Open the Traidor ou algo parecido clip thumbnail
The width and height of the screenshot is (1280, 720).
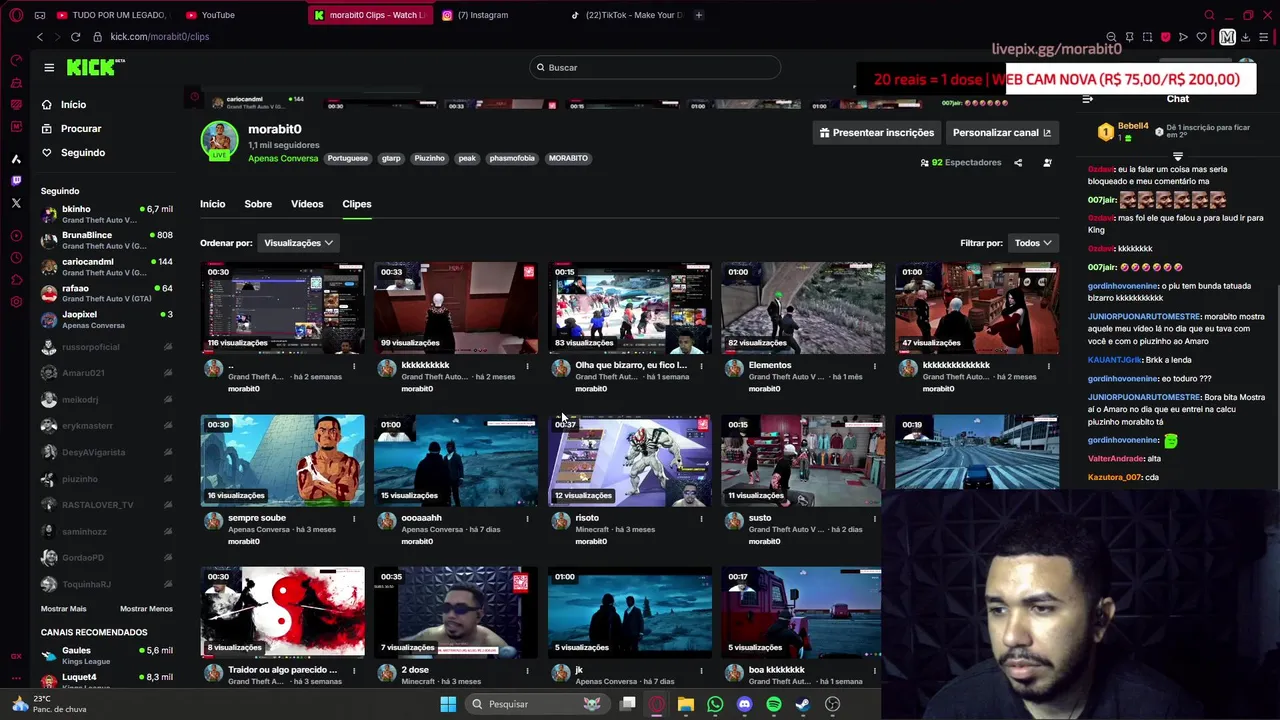(x=282, y=613)
